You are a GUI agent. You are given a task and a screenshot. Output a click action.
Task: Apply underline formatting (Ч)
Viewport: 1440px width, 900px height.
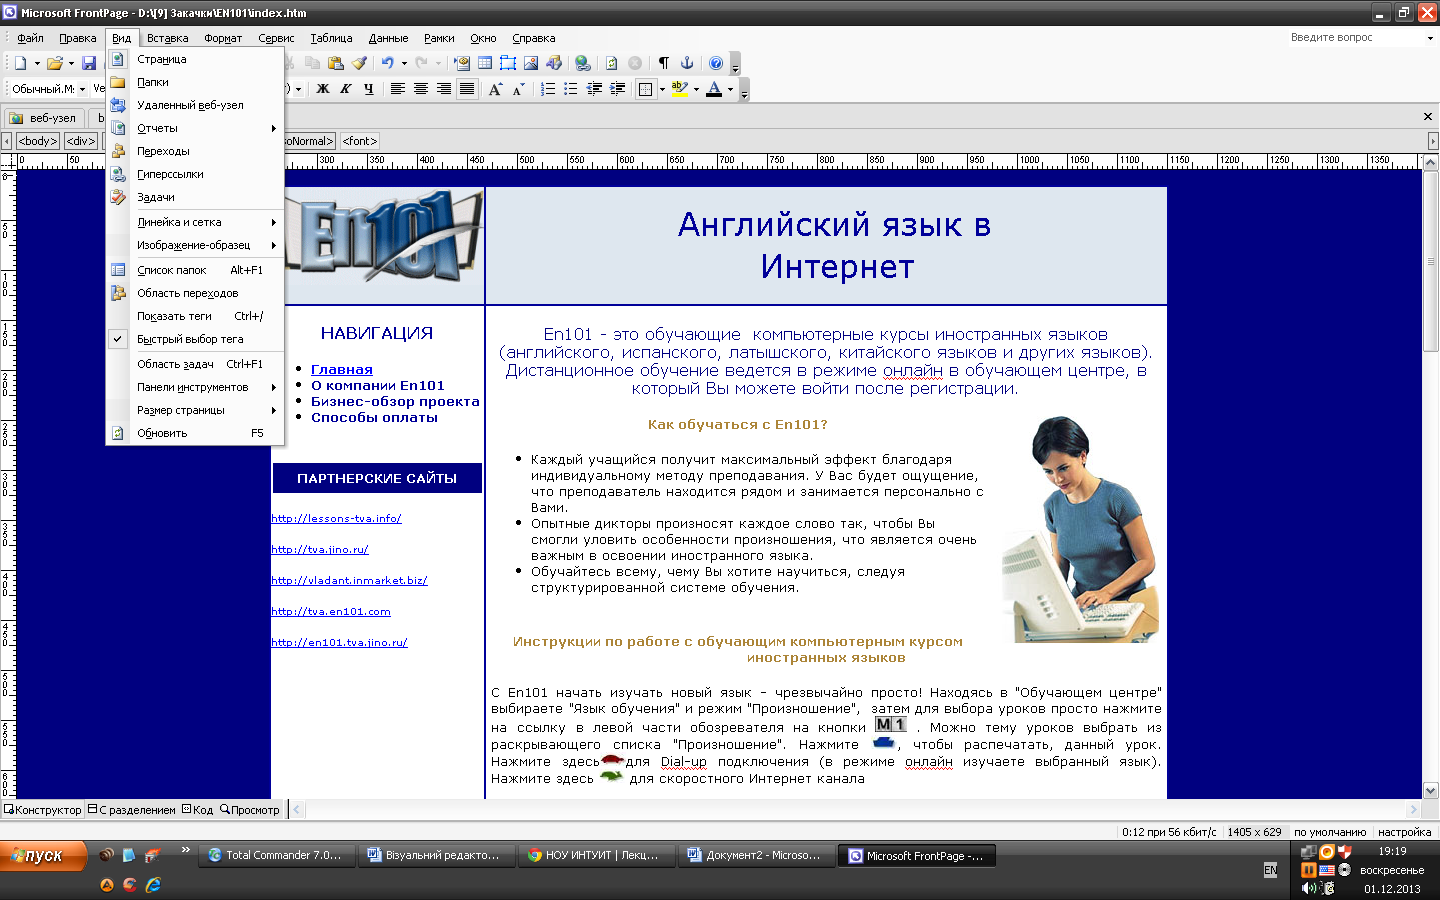(369, 89)
